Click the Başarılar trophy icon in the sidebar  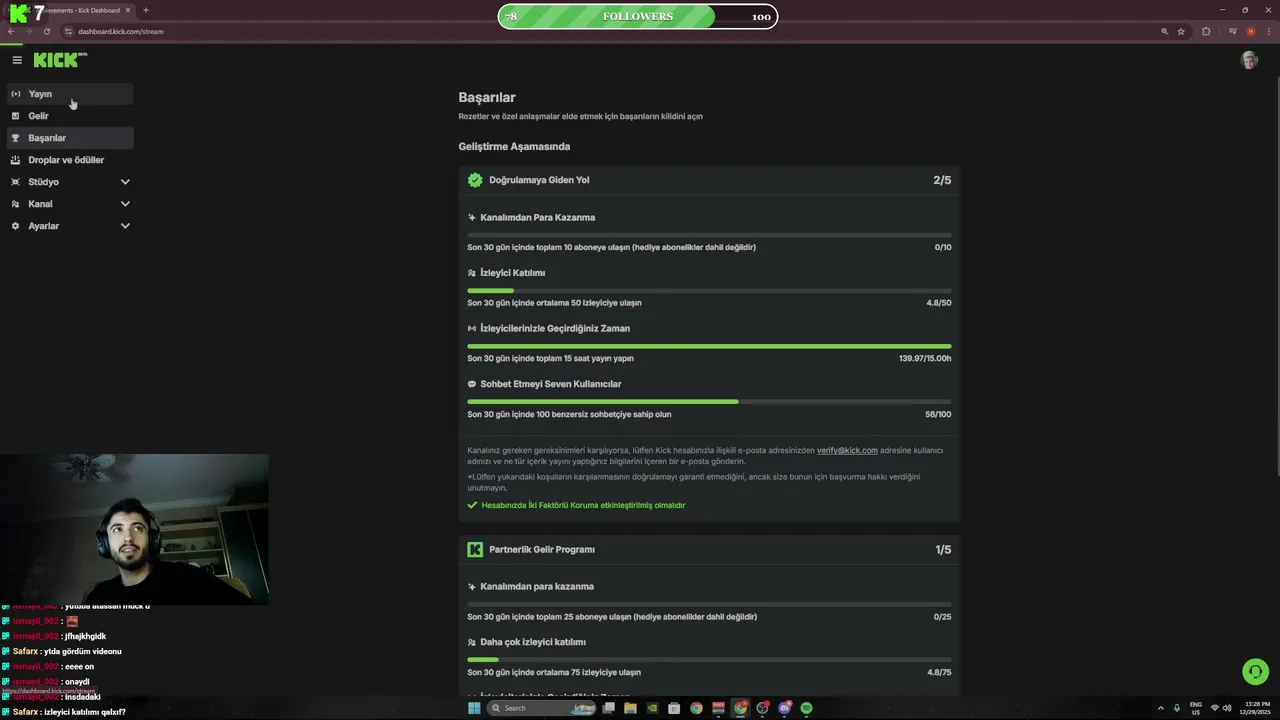click(x=16, y=138)
